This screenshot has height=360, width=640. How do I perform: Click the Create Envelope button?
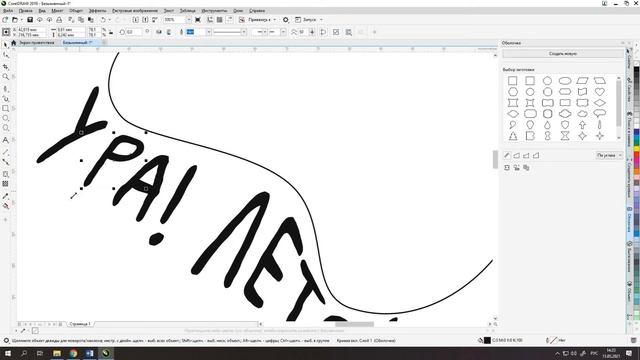[562, 53]
